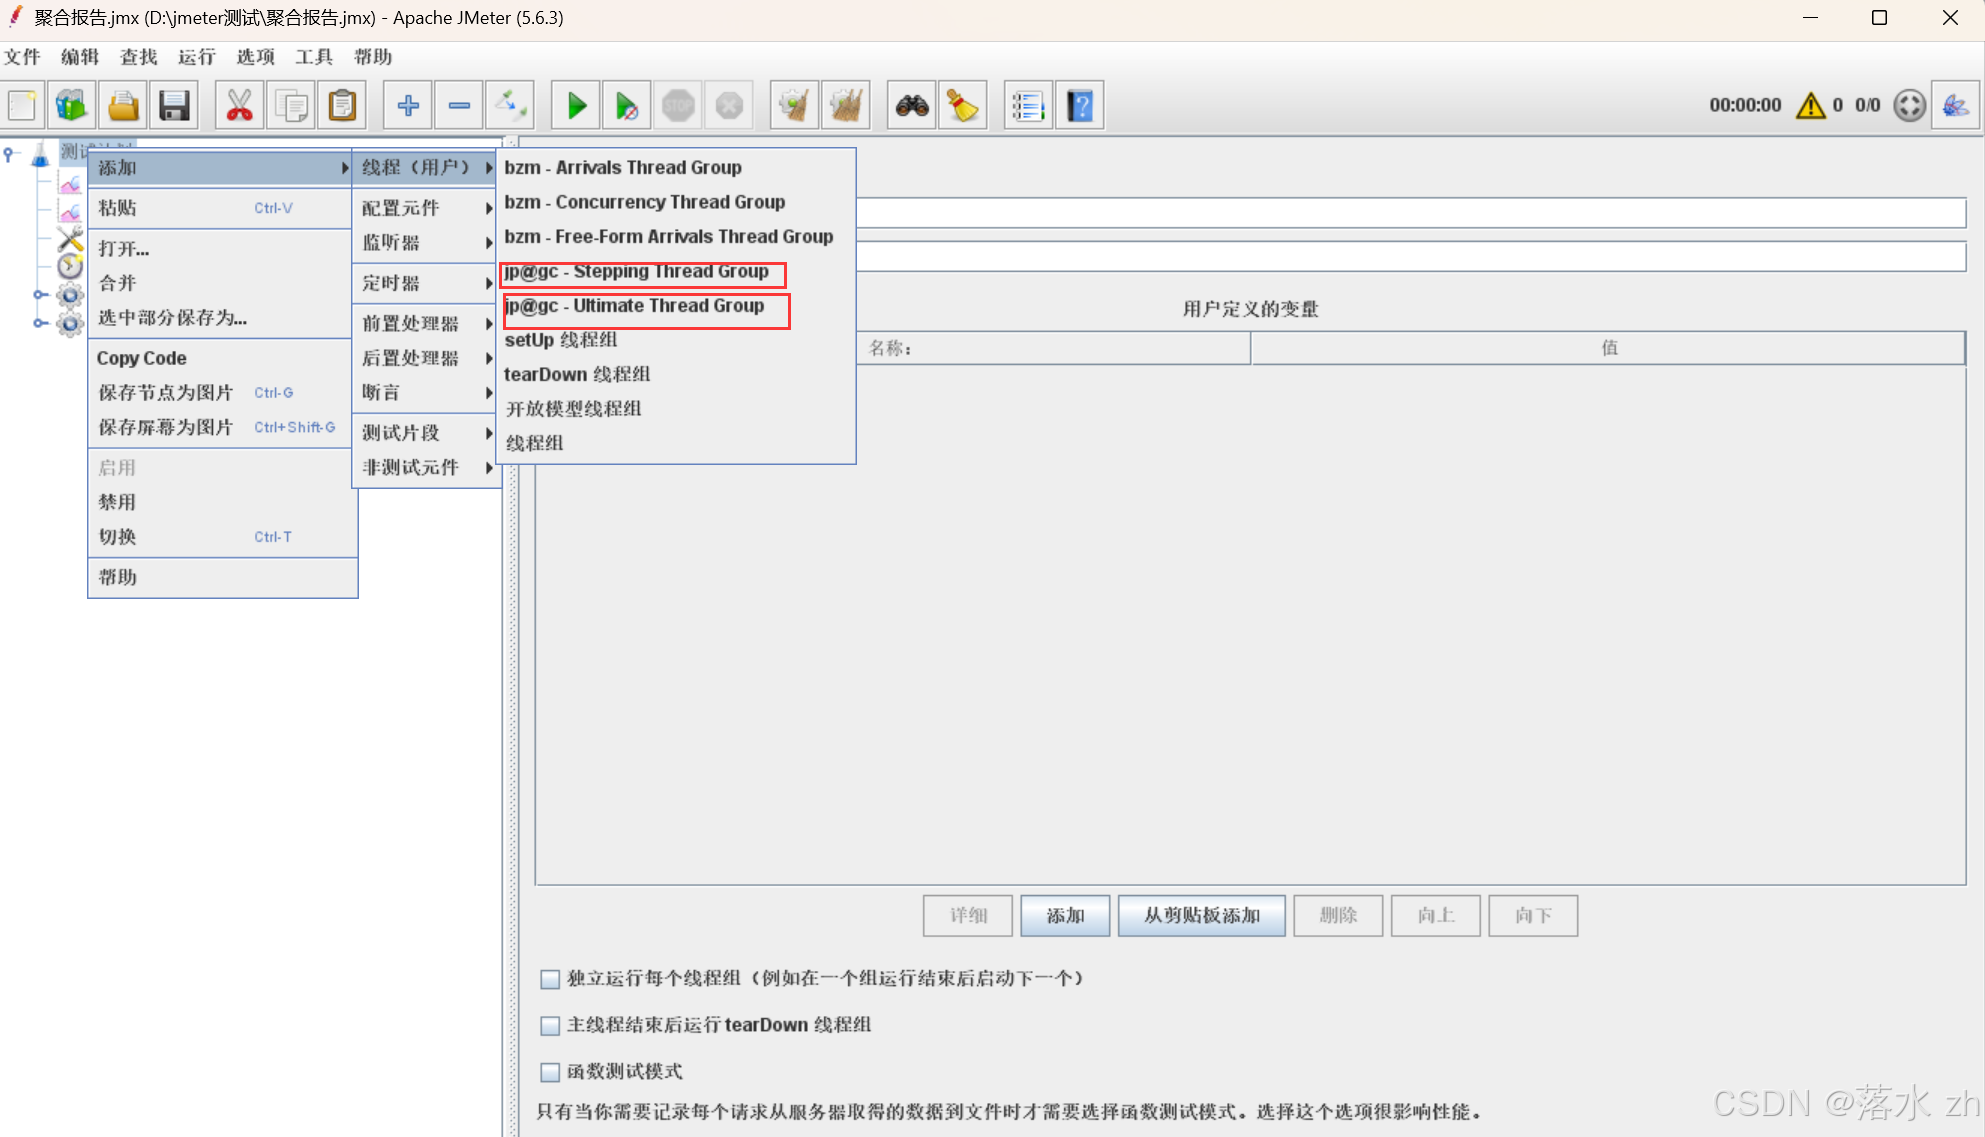Click 从剪贴板添加 button
Screen dimensions: 1985x1137
pyautogui.click(x=1201, y=915)
